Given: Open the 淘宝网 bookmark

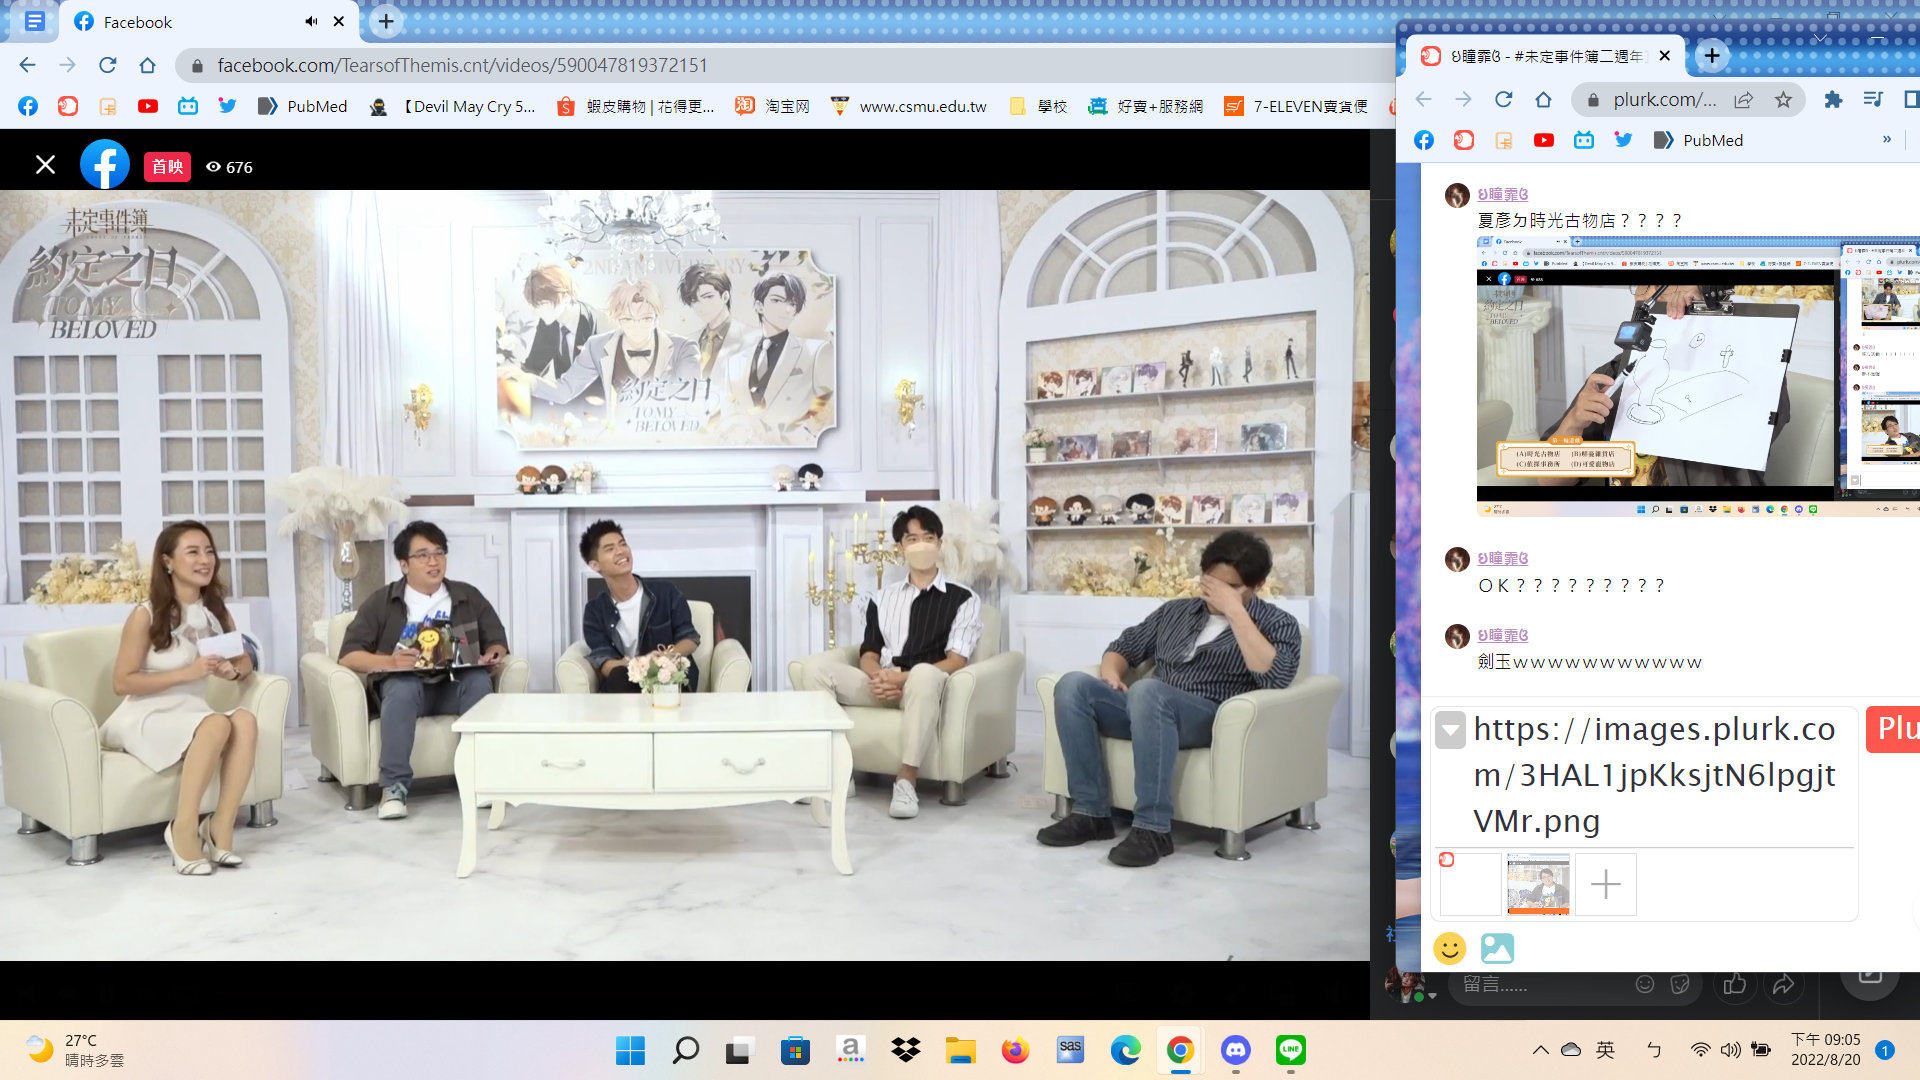Looking at the screenshot, I should [x=773, y=106].
